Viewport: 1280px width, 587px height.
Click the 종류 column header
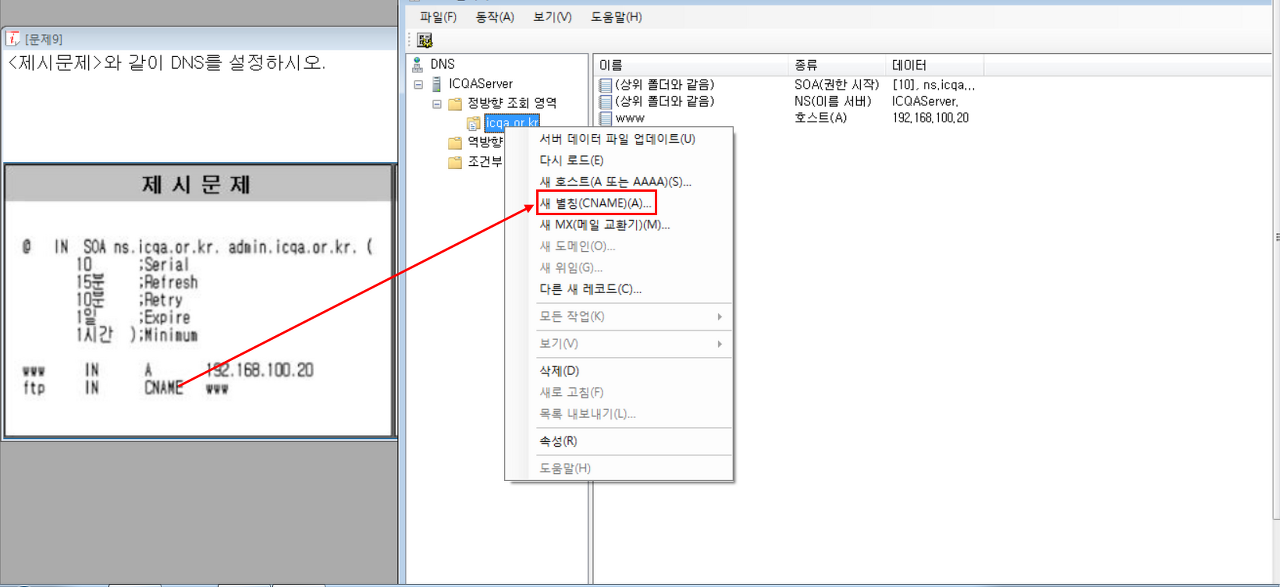(x=839, y=65)
